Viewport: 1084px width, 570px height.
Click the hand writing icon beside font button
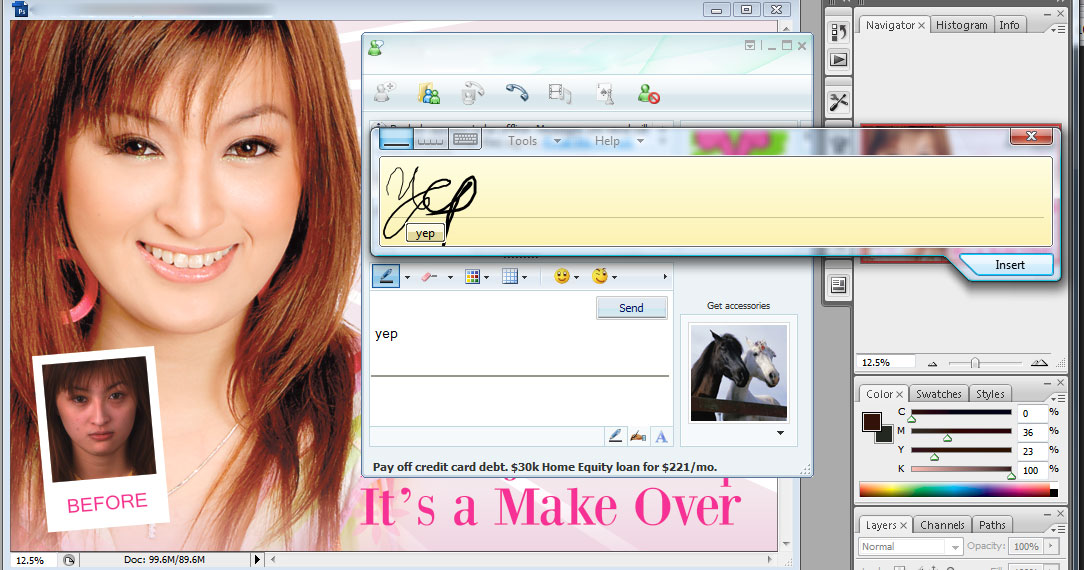coord(638,436)
